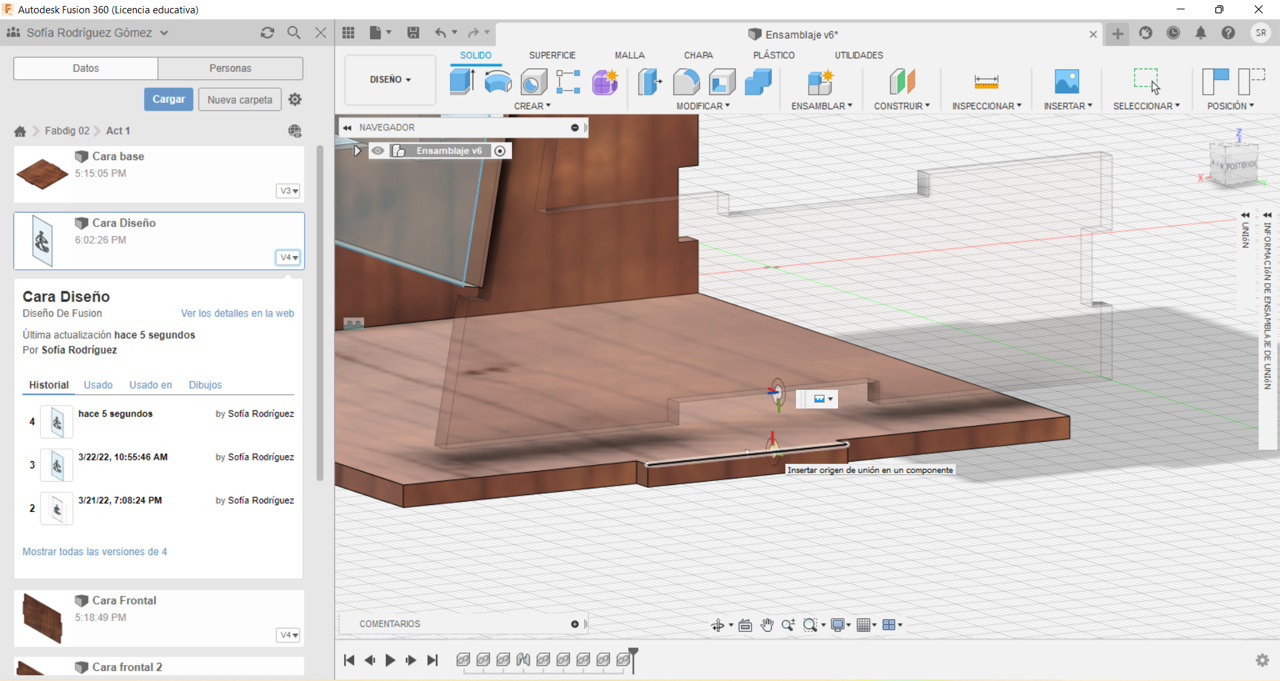
Task: Refresh the data panel
Action: tap(267, 33)
